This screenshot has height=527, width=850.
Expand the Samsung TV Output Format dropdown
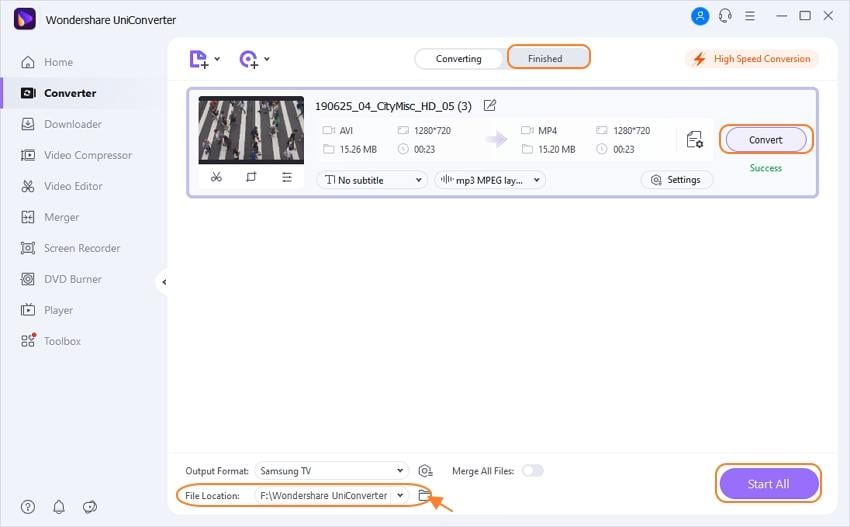click(332, 471)
